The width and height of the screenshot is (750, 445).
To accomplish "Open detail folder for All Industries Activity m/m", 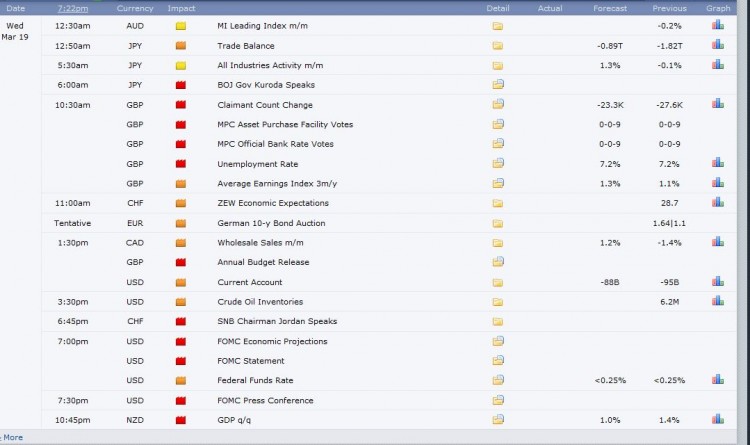I will click(498, 65).
